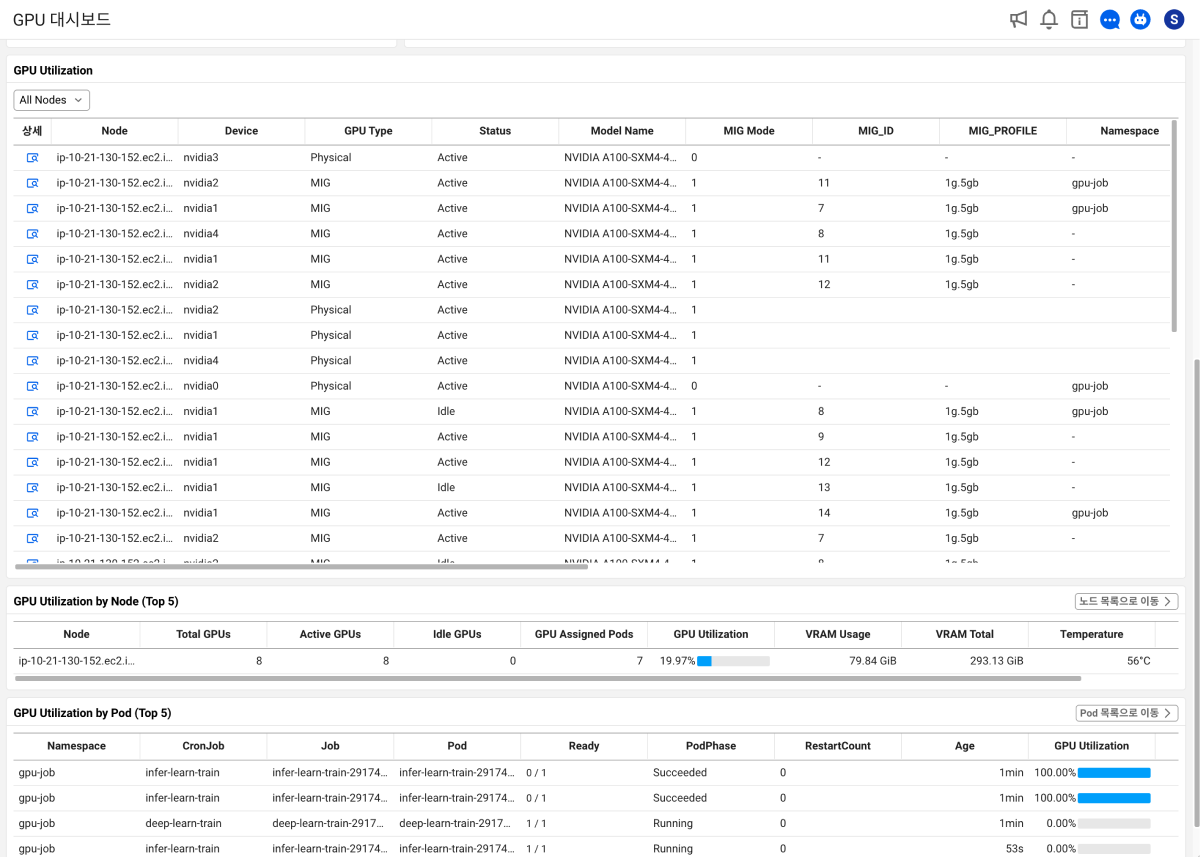1200x857 pixels.
Task: Open detail icon for nvidia1 Idle MIG_ID 13 row
Action: [x=32, y=488]
